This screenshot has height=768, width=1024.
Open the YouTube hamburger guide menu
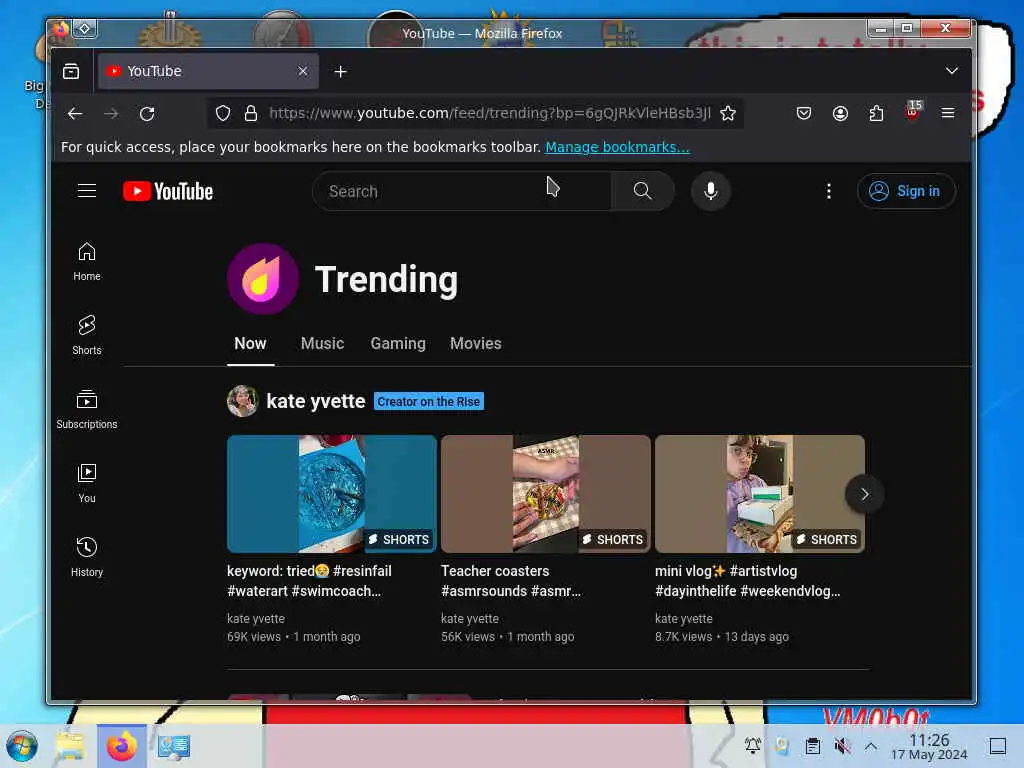click(87, 191)
